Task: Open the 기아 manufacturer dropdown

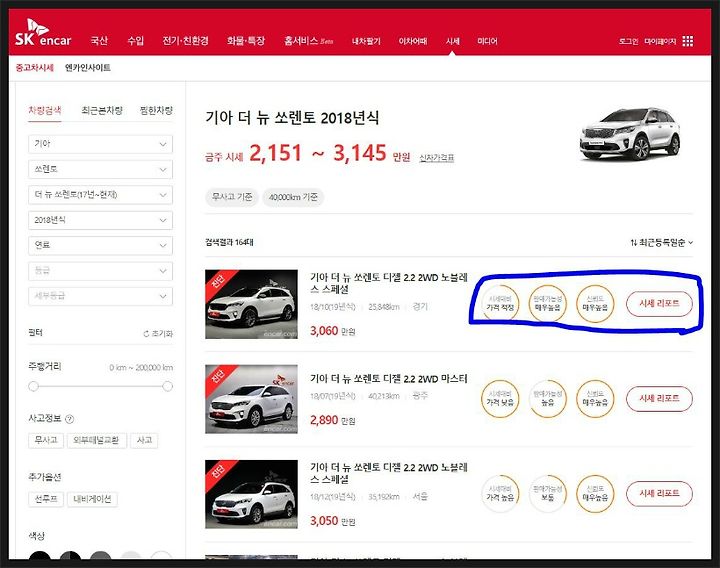Action: point(101,144)
